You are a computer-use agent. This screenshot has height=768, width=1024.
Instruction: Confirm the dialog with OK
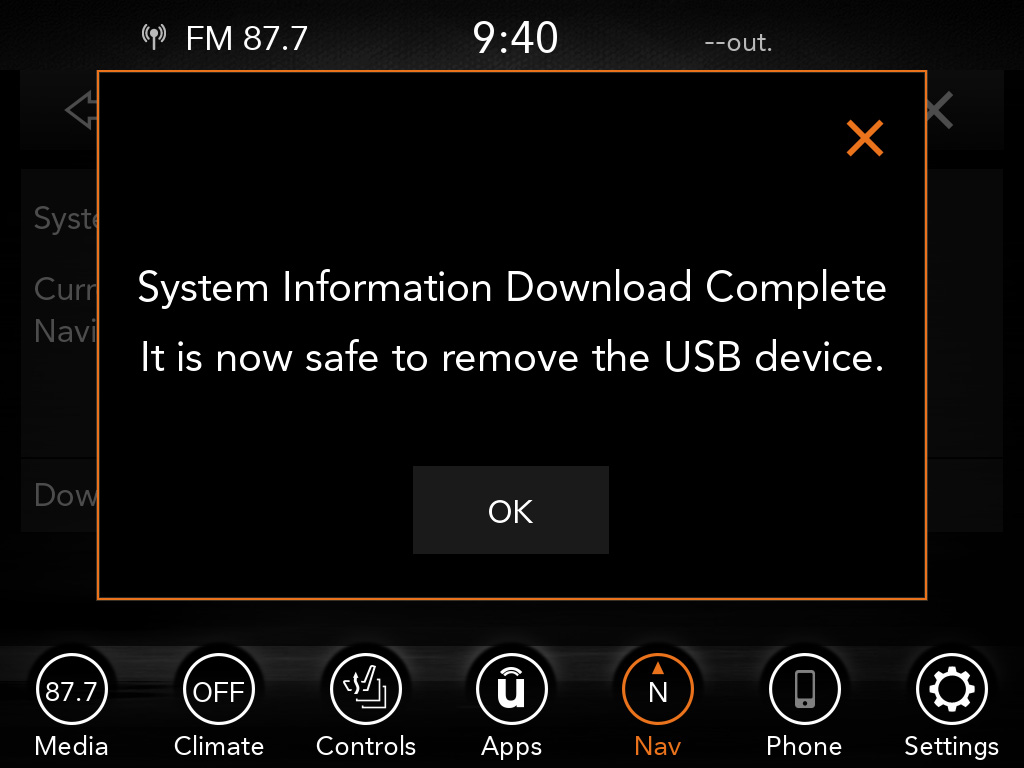tap(511, 510)
